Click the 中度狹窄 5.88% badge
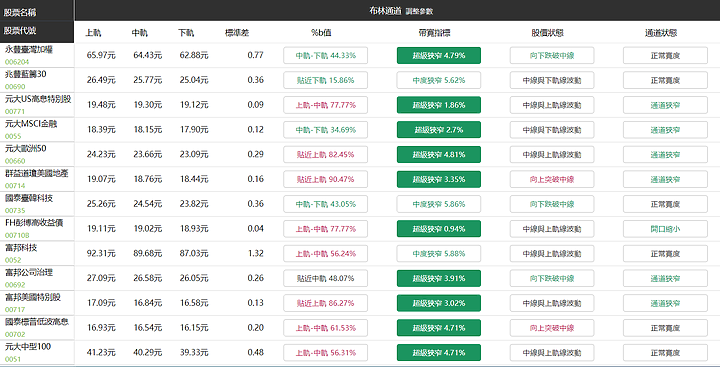720x367 pixels. point(439,254)
